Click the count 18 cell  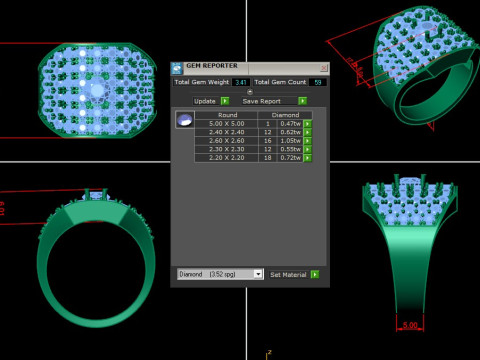tap(267, 158)
